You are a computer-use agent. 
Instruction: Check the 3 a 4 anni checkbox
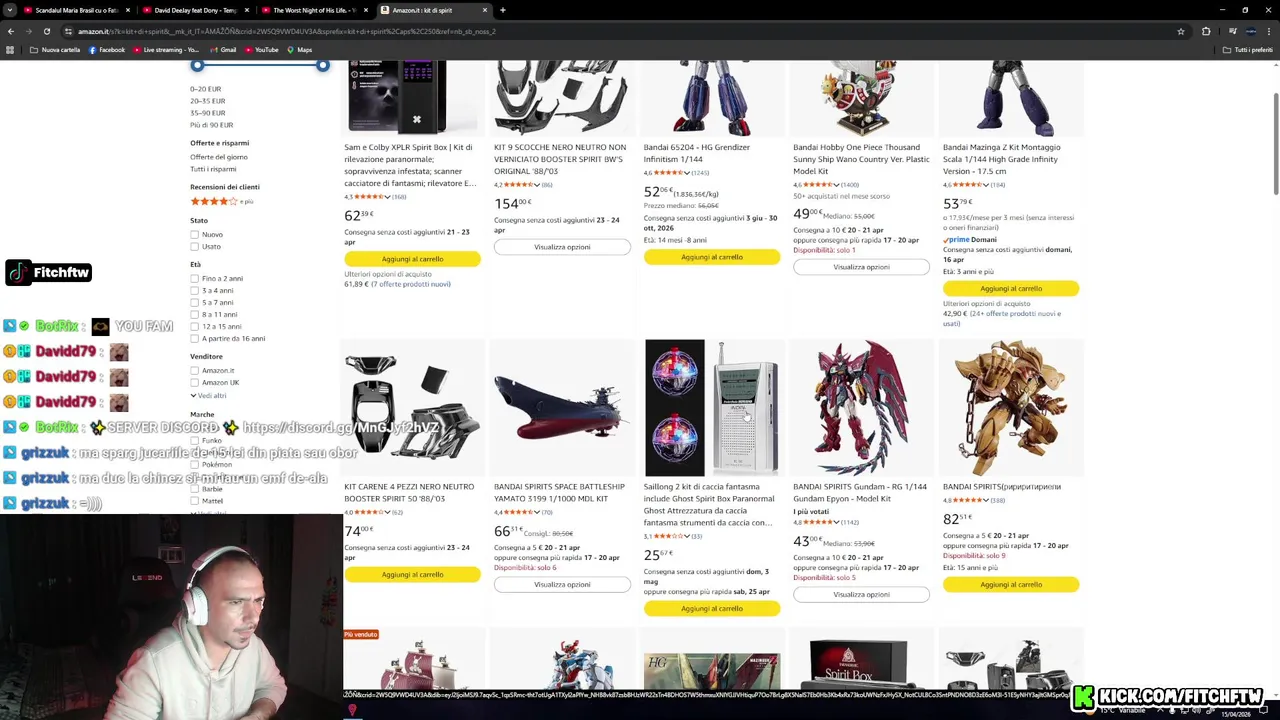(x=194, y=290)
